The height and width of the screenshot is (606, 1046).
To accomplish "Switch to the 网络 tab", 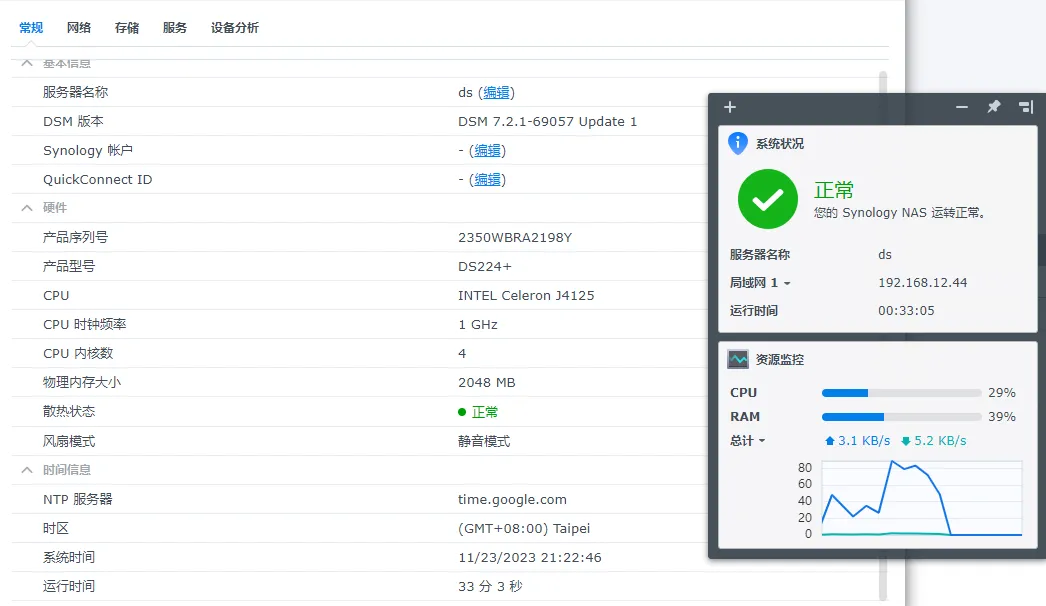I will click(x=79, y=28).
